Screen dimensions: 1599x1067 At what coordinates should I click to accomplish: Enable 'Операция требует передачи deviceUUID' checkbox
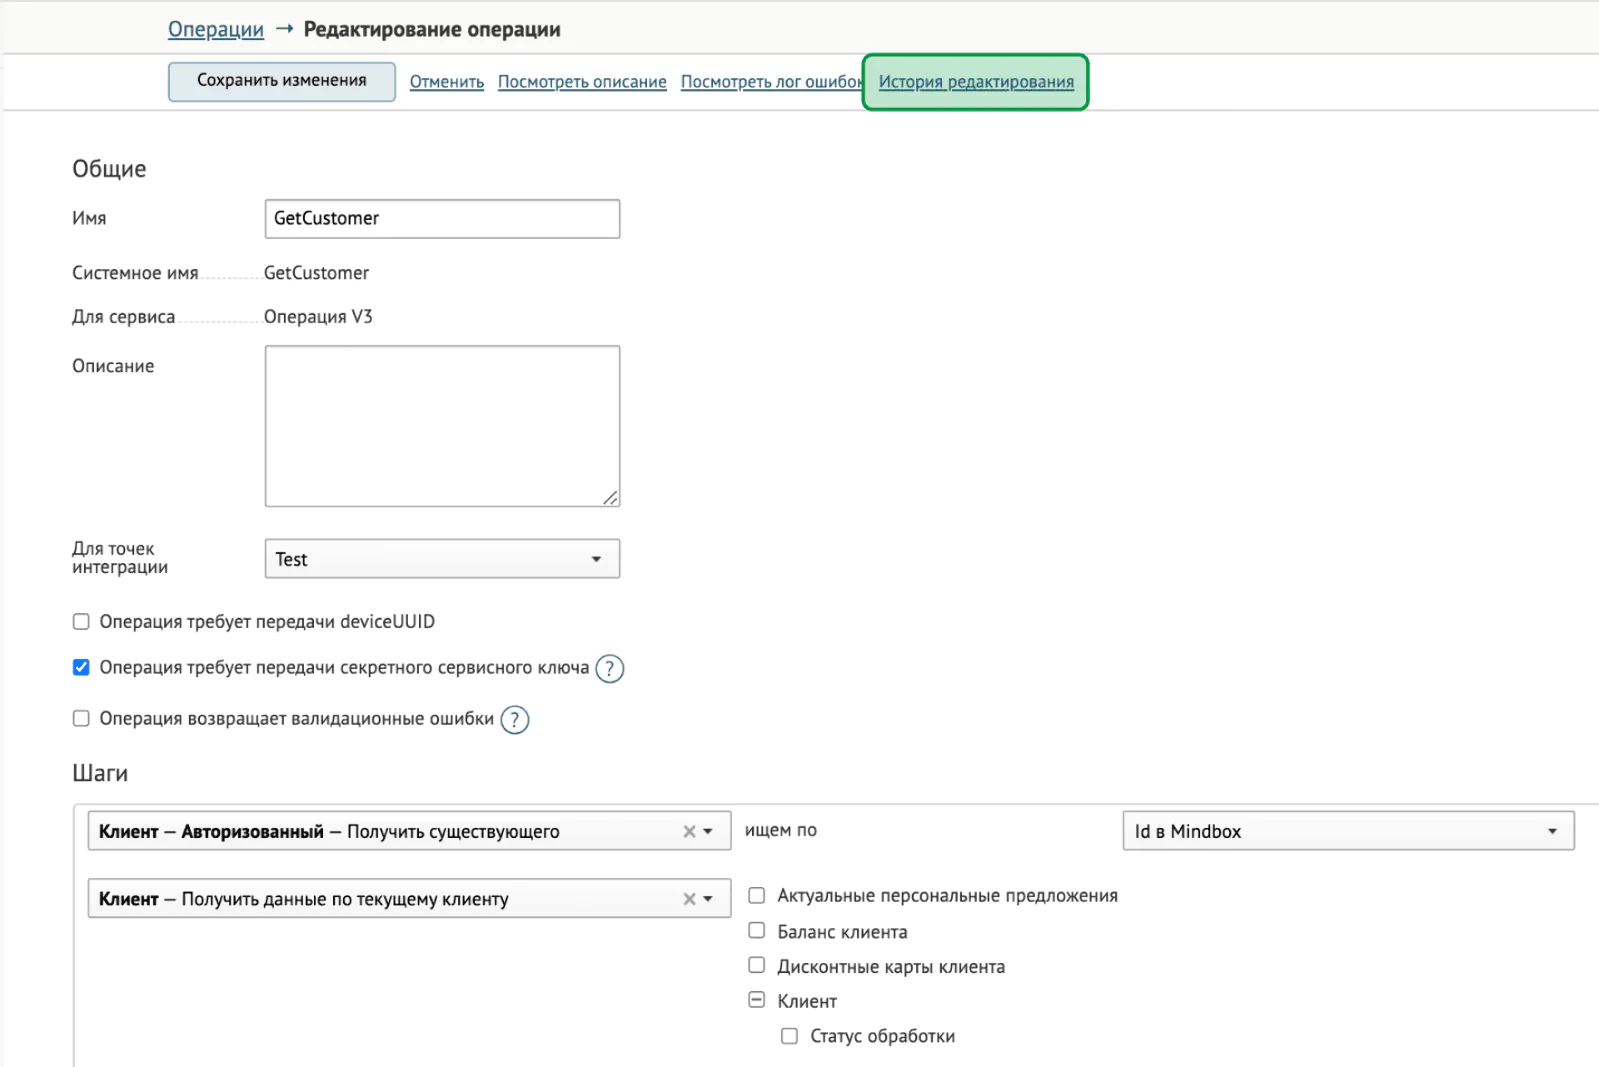[81, 622]
